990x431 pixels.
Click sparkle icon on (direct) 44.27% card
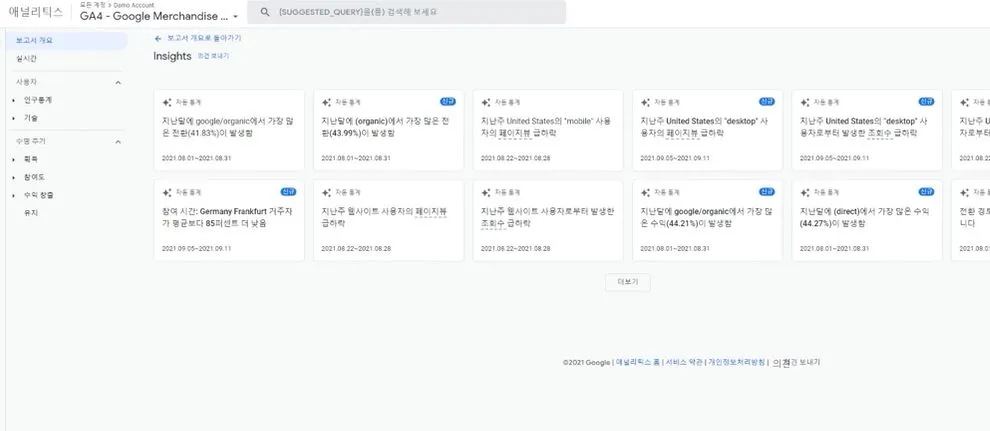click(x=804, y=192)
